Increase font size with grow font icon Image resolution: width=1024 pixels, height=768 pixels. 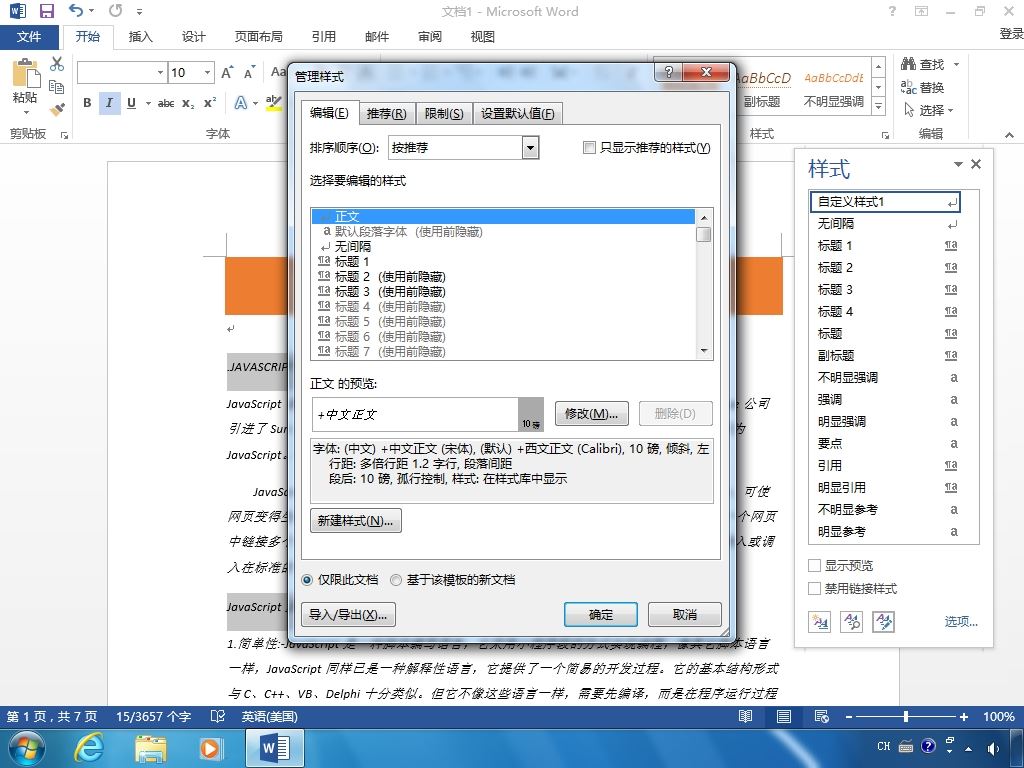[227, 72]
